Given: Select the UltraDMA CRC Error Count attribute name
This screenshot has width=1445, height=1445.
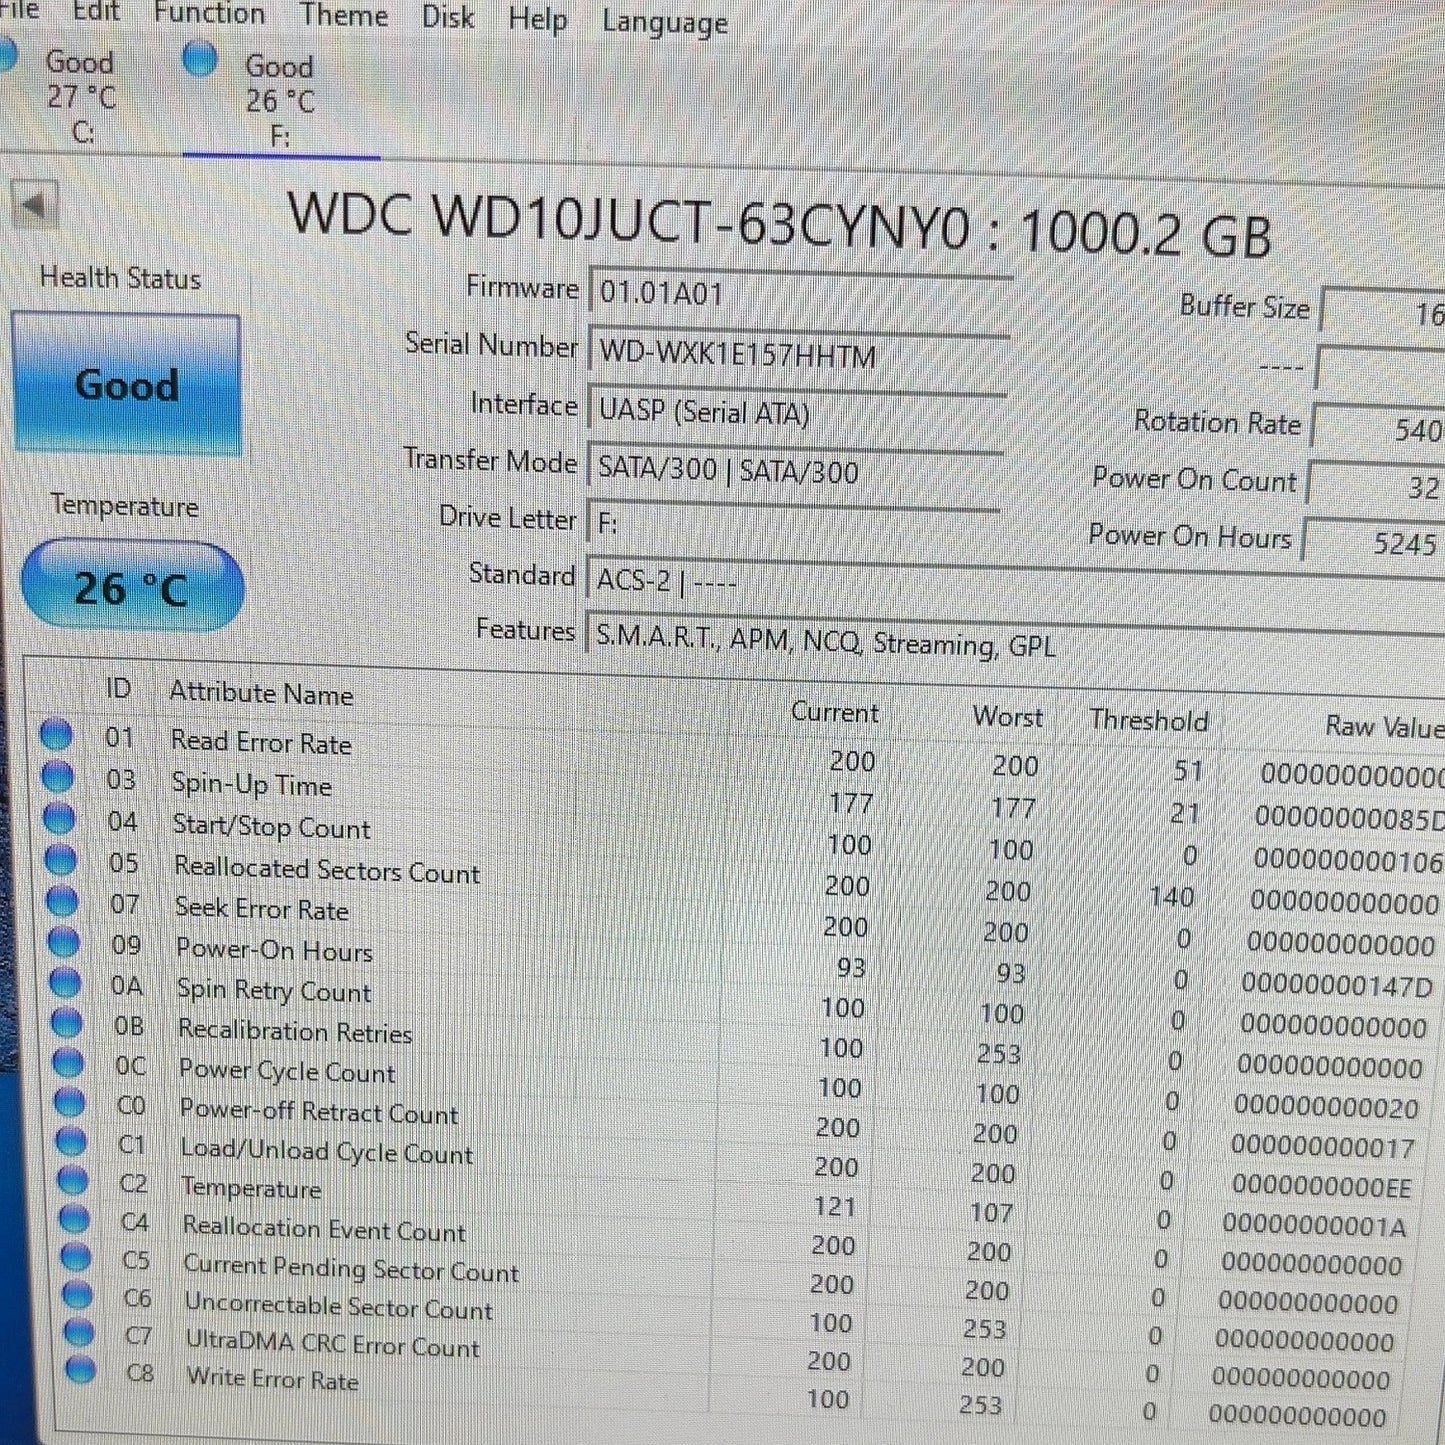Looking at the screenshot, I should pyautogui.click(x=333, y=1343).
